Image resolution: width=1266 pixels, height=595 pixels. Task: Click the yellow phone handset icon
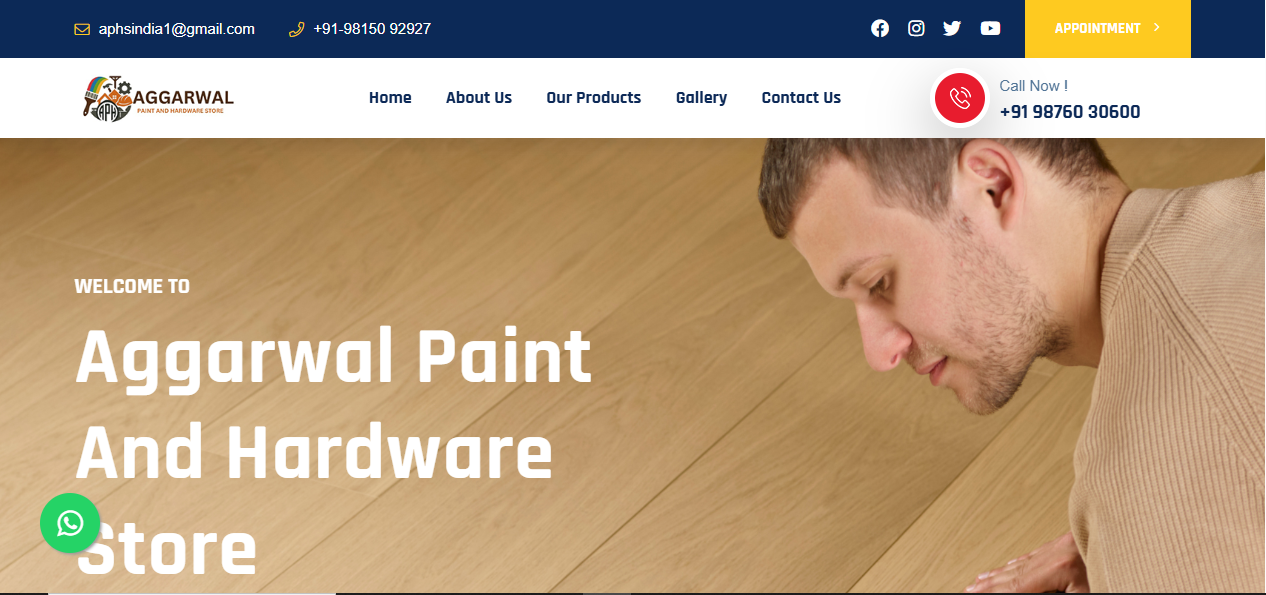[296, 29]
